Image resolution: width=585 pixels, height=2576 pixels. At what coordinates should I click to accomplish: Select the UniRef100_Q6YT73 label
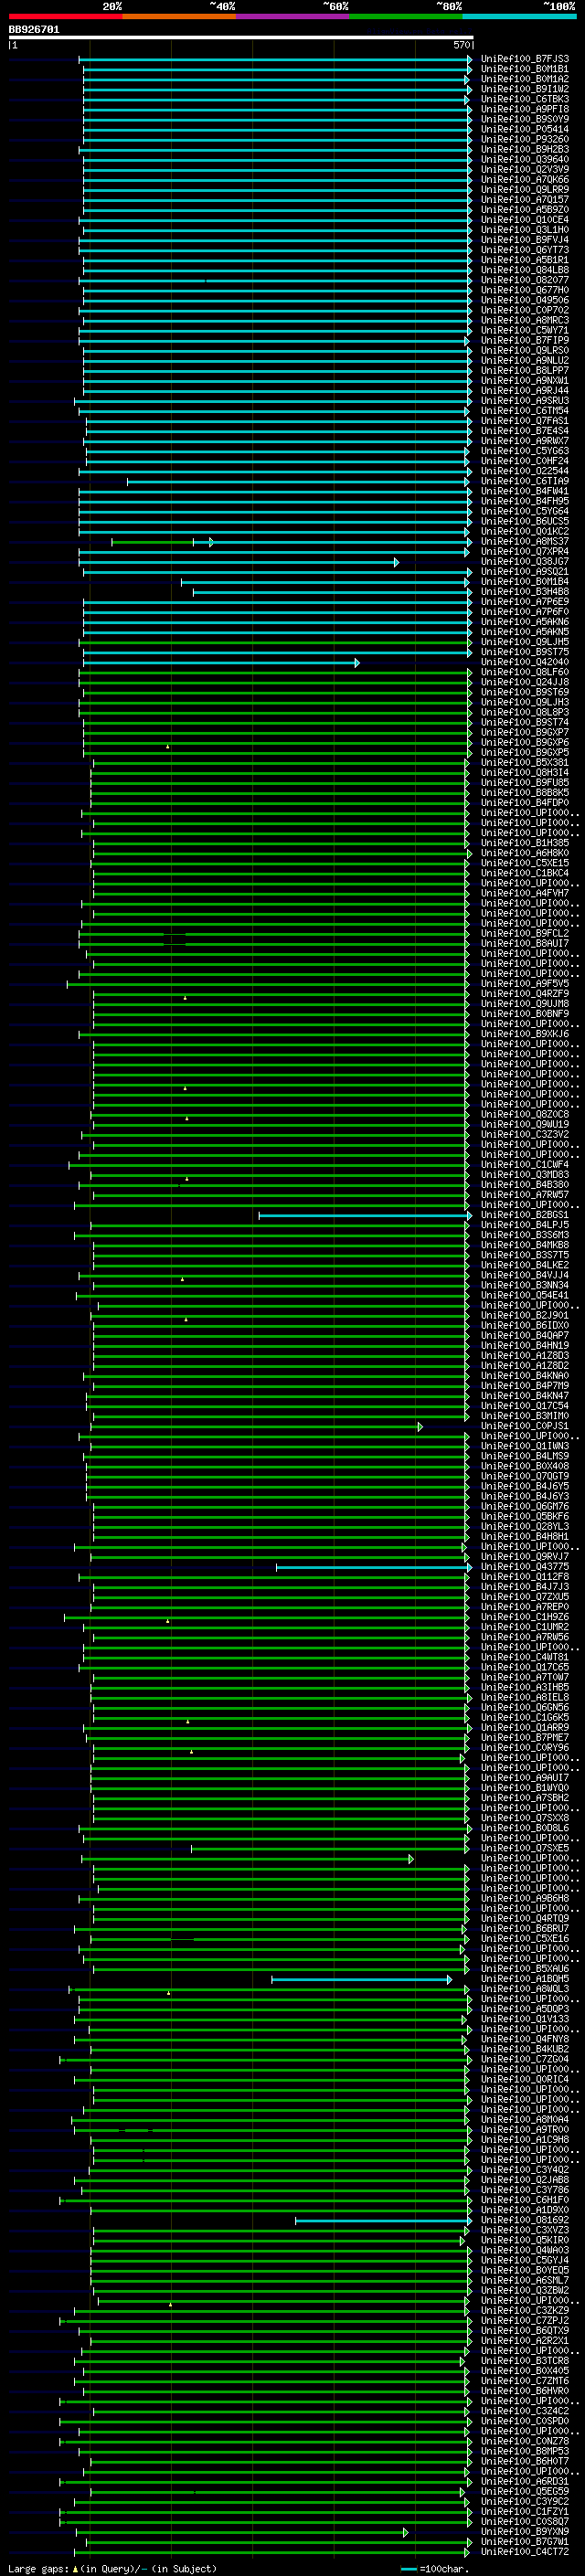tap(525, 251)
